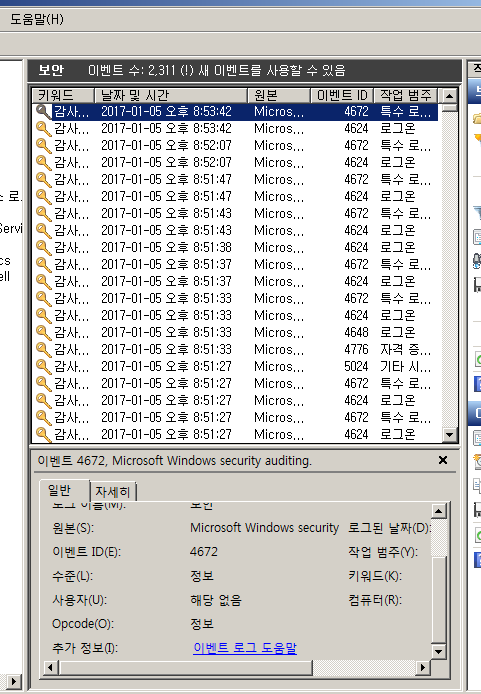Click the event list scroll down arrow
Screen dimensions: 481x694
coord(450,434)
